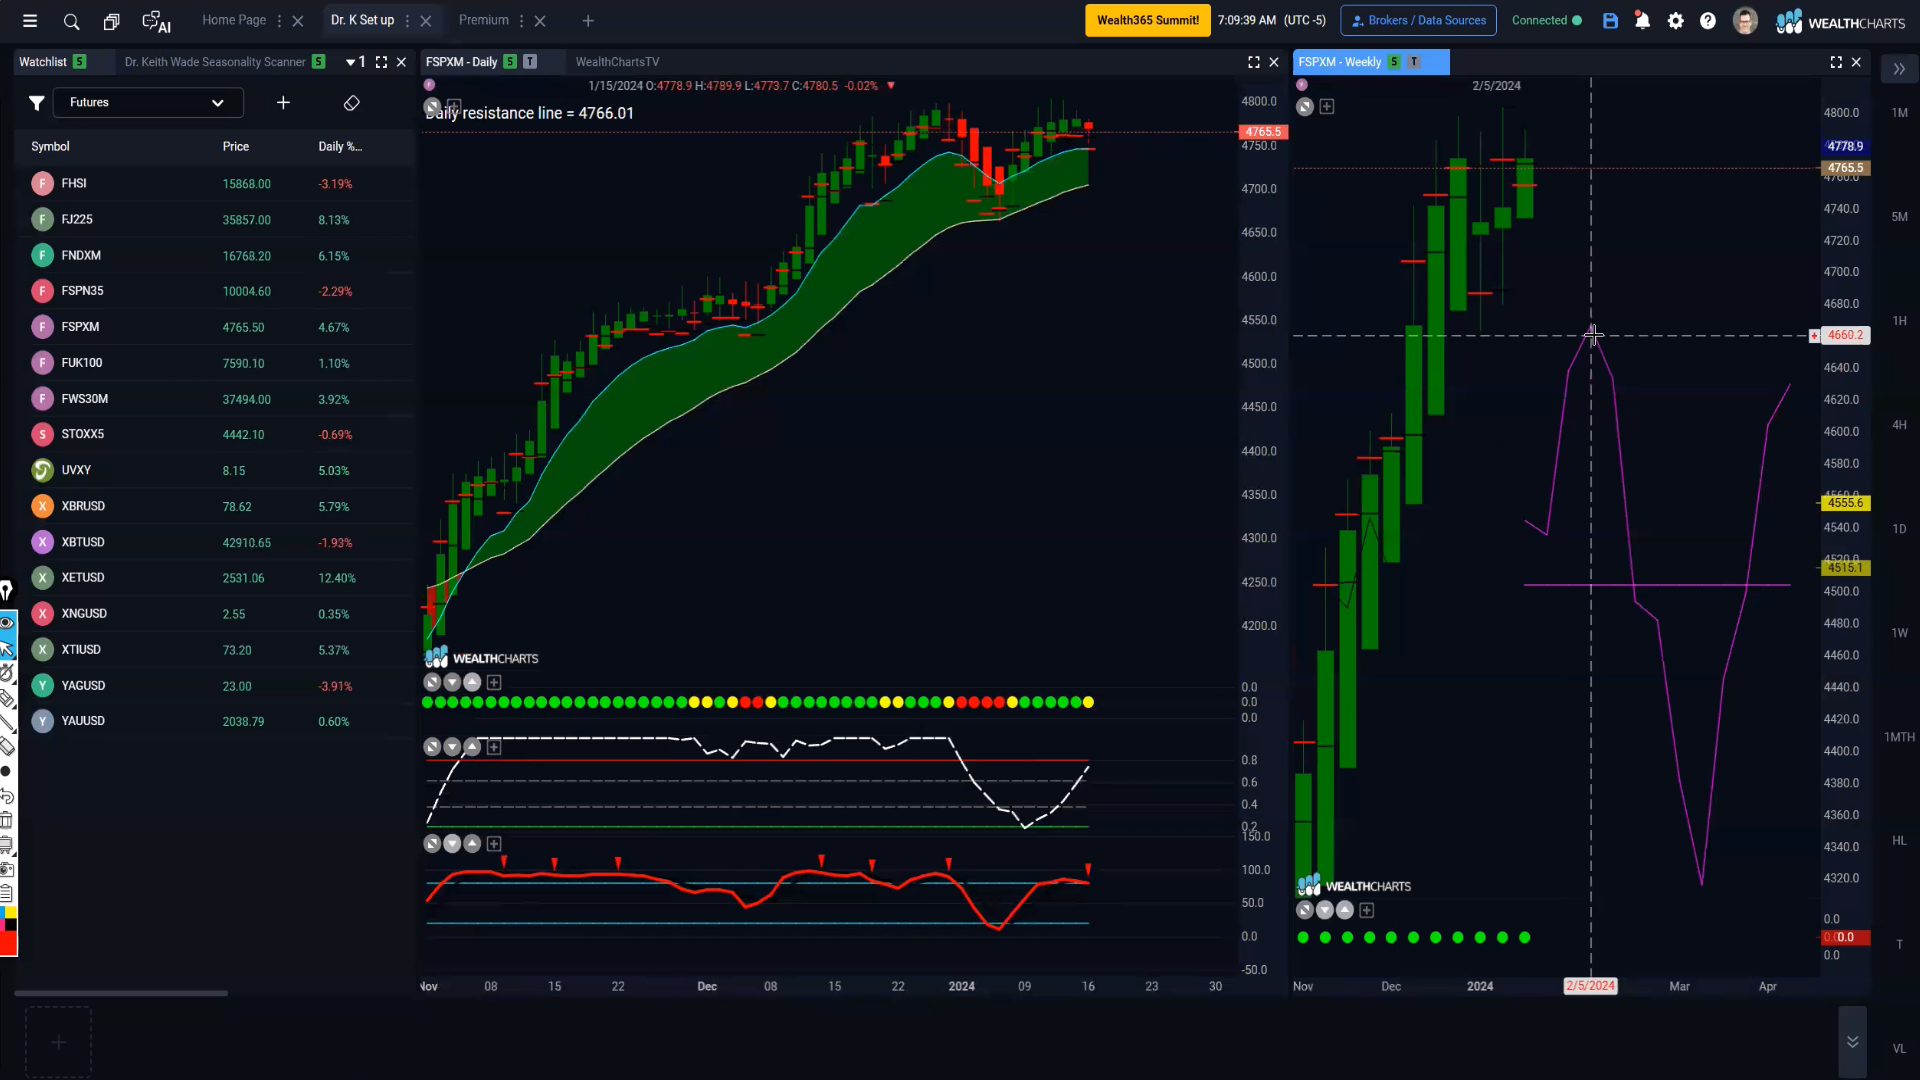Open the Dr. Keith Wade Seasonality Scanner tab
This screenshot has width=1920, height=1080.
[x=215, y=62]
